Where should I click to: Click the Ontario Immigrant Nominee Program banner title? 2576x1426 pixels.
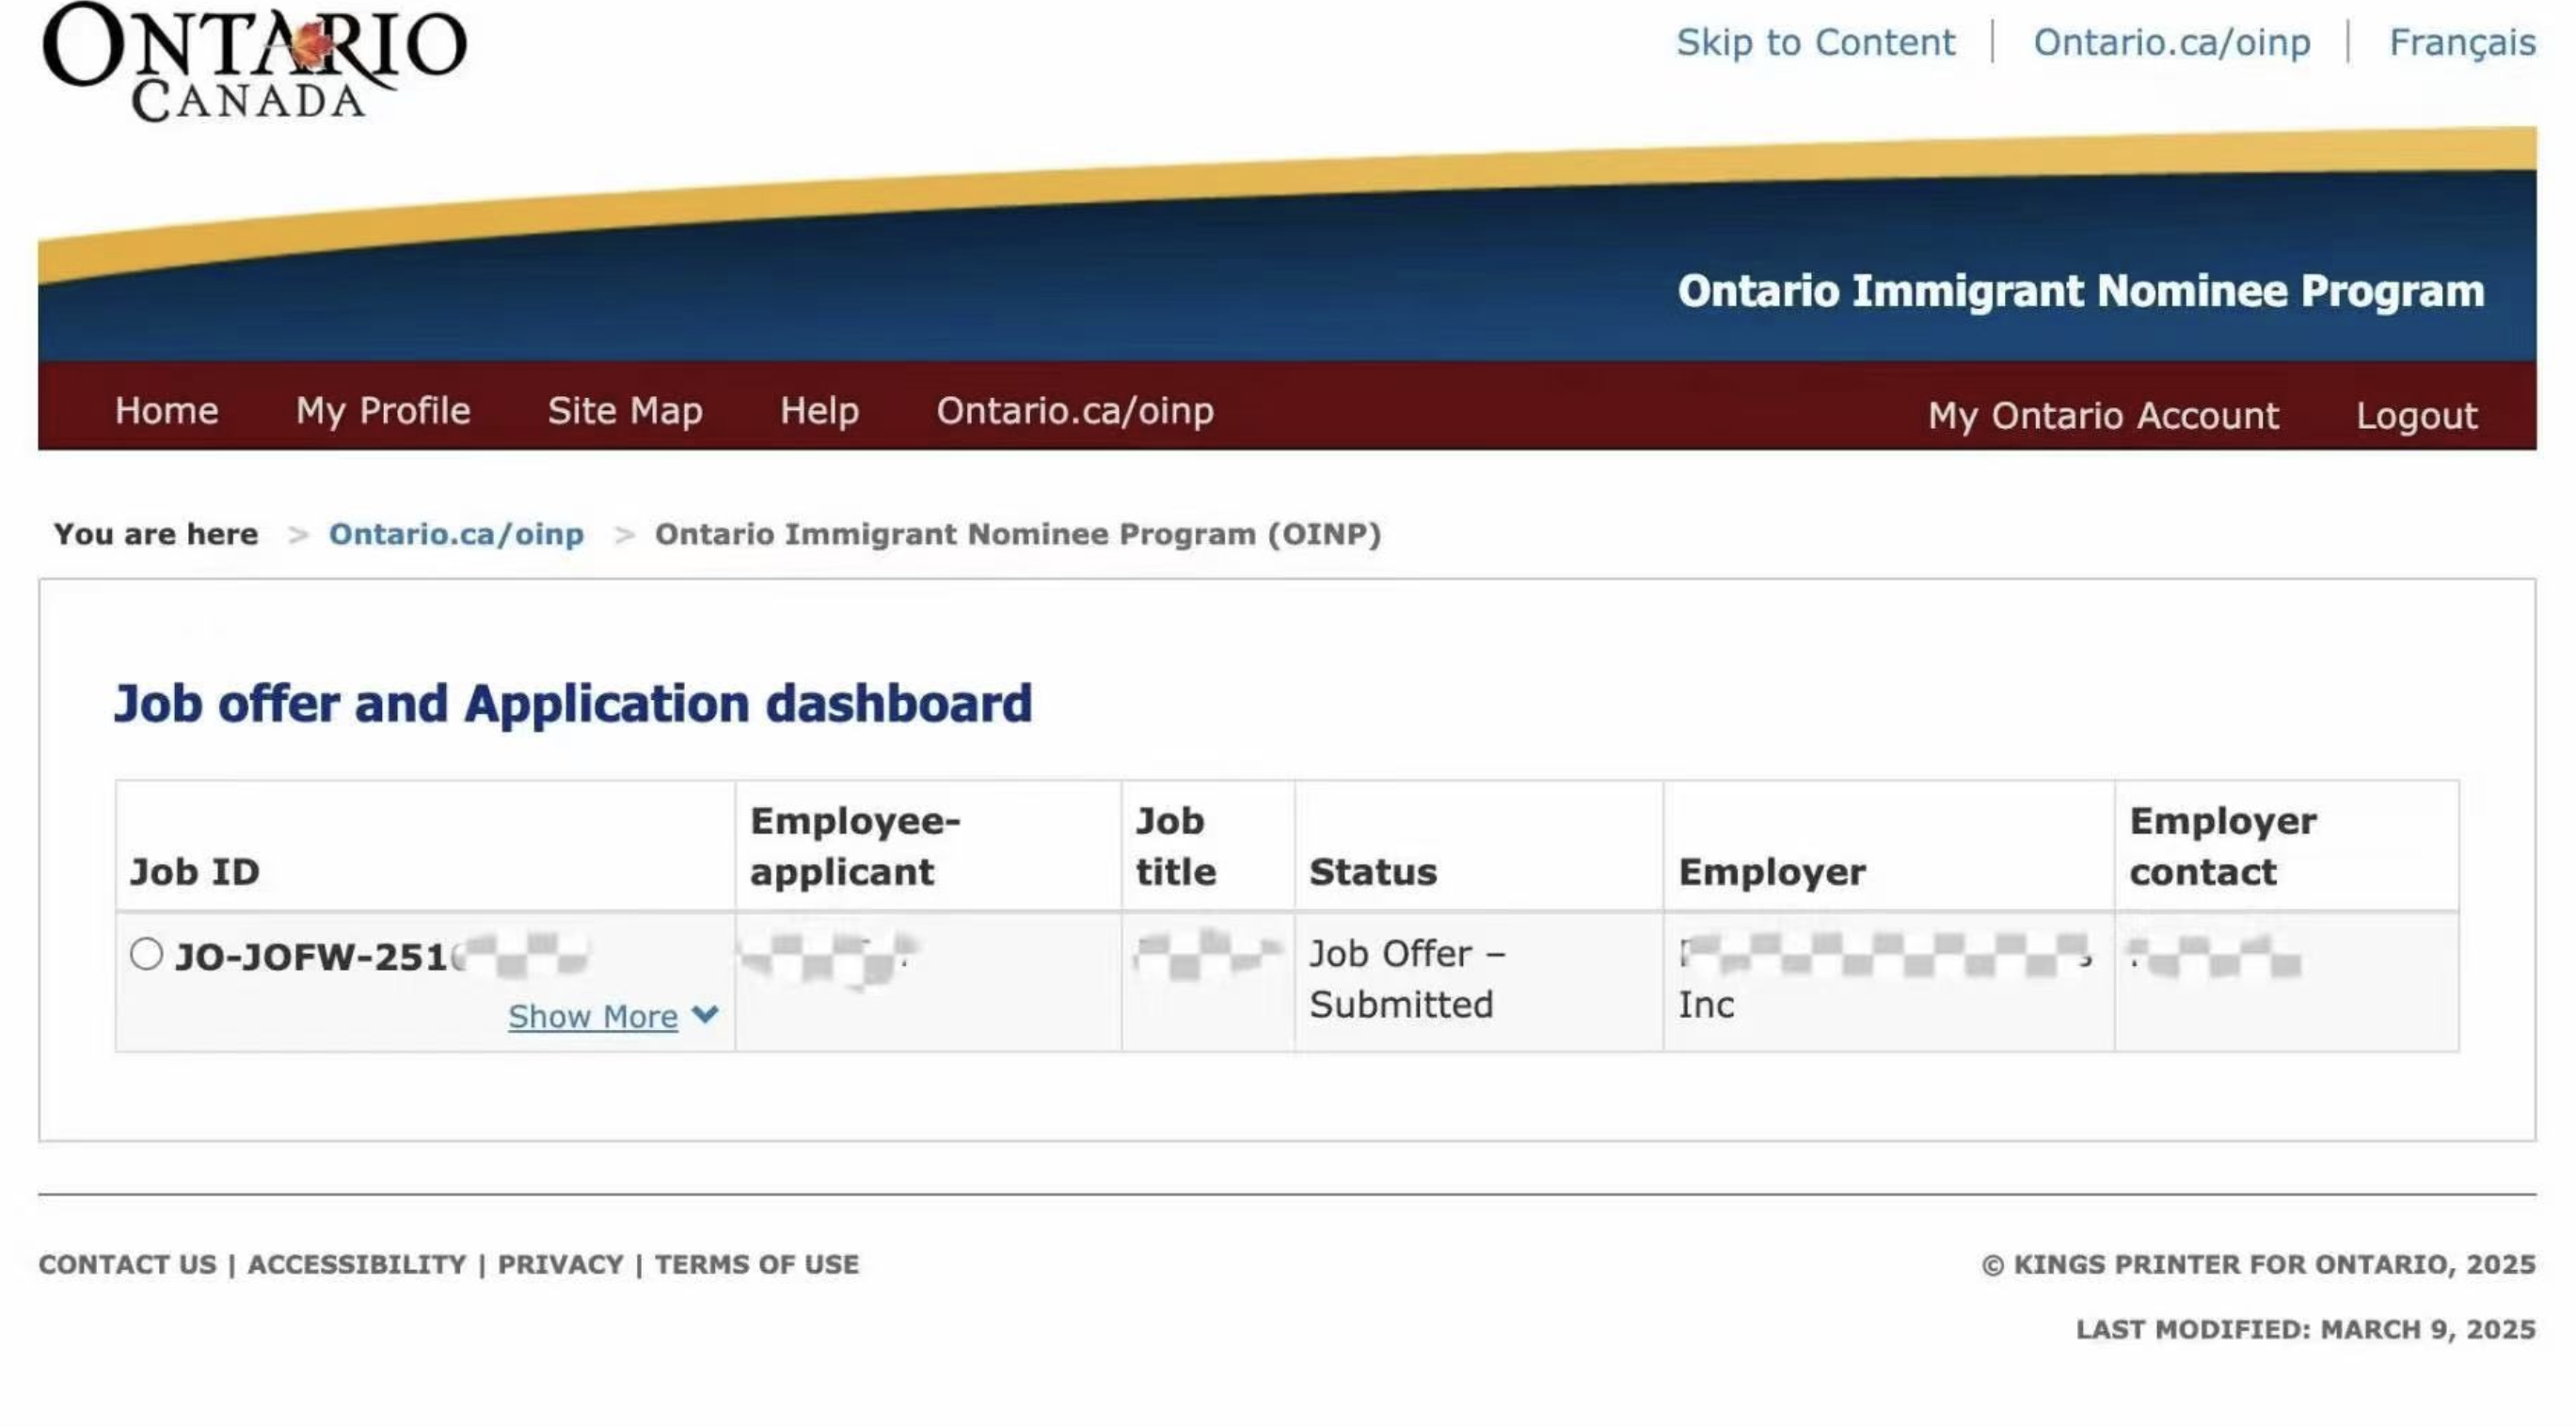pos(2081,291)
